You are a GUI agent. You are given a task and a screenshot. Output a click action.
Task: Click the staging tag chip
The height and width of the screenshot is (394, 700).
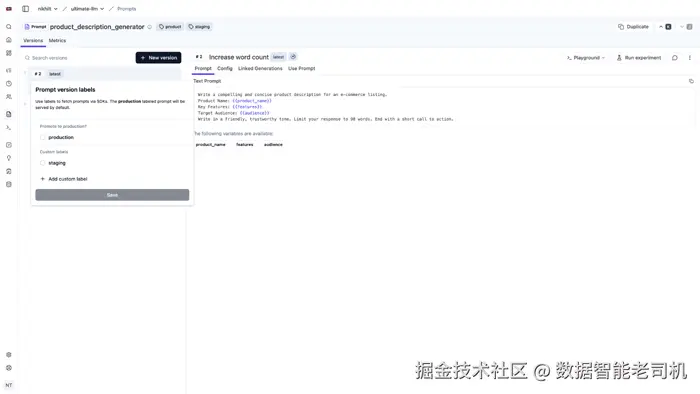[x=199, y=27]
